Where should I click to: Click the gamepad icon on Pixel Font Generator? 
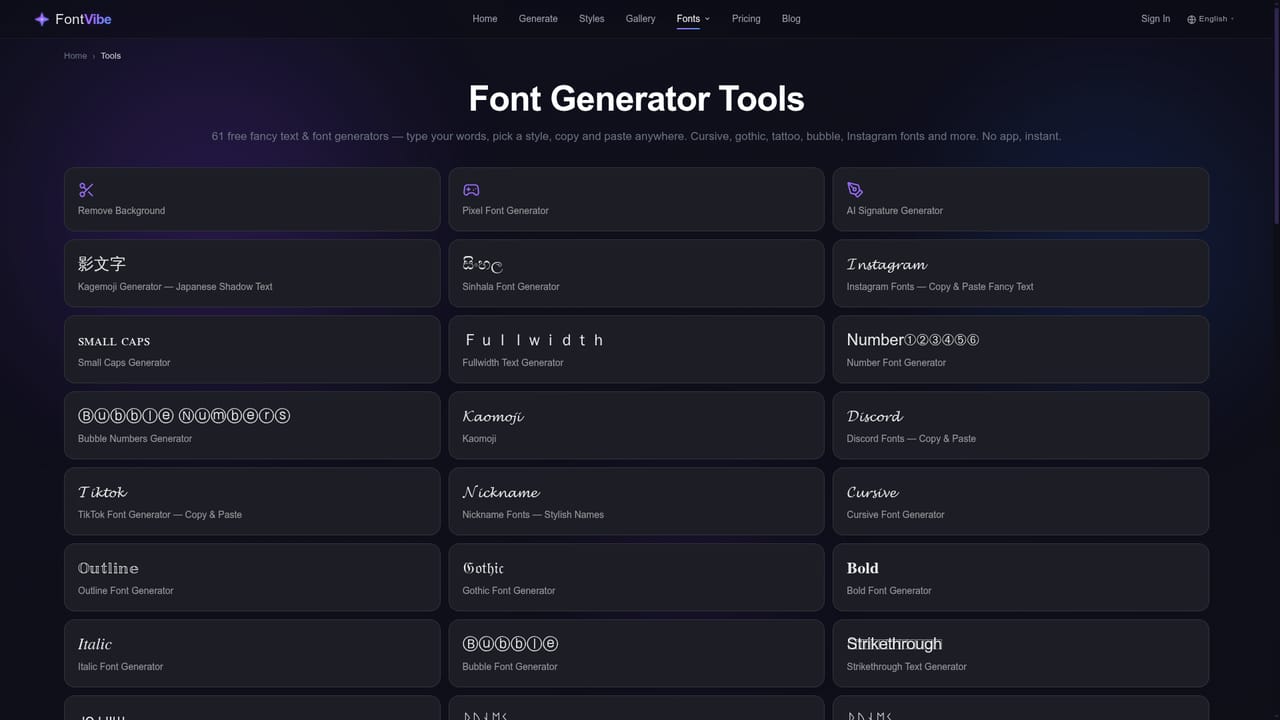point(471,190)
